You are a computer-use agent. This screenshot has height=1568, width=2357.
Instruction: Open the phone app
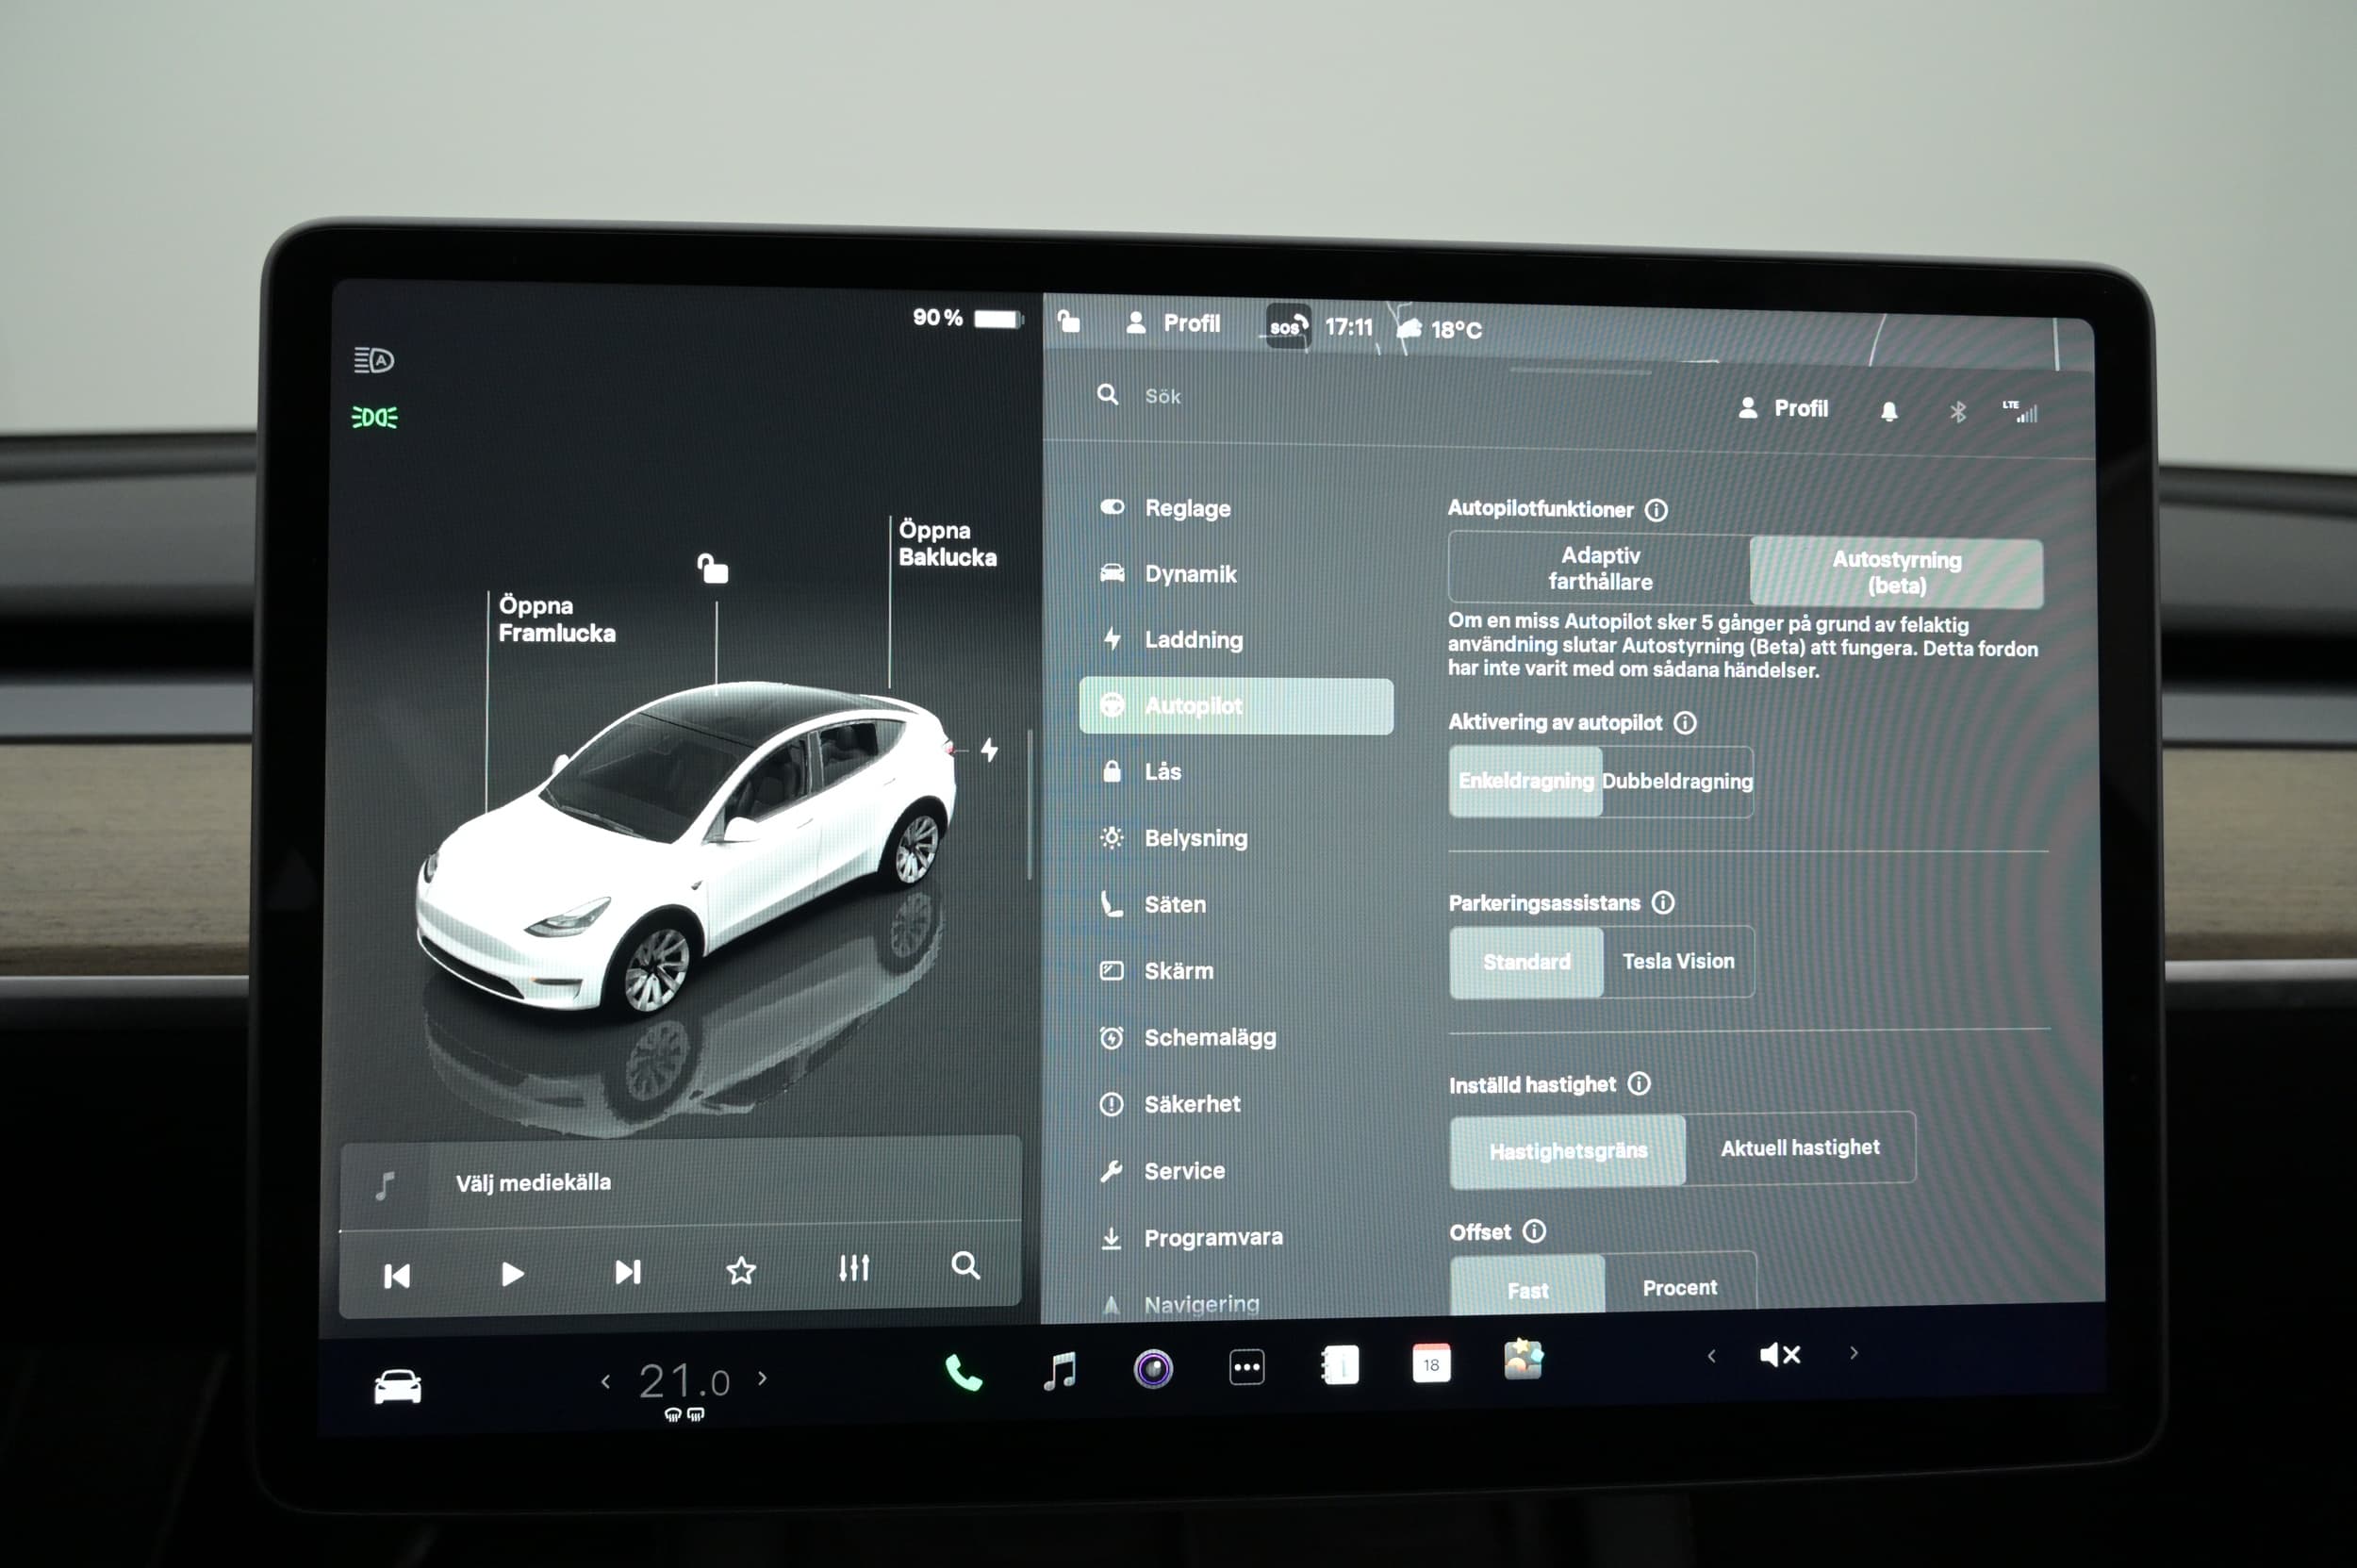click(x=963, y=1372)
